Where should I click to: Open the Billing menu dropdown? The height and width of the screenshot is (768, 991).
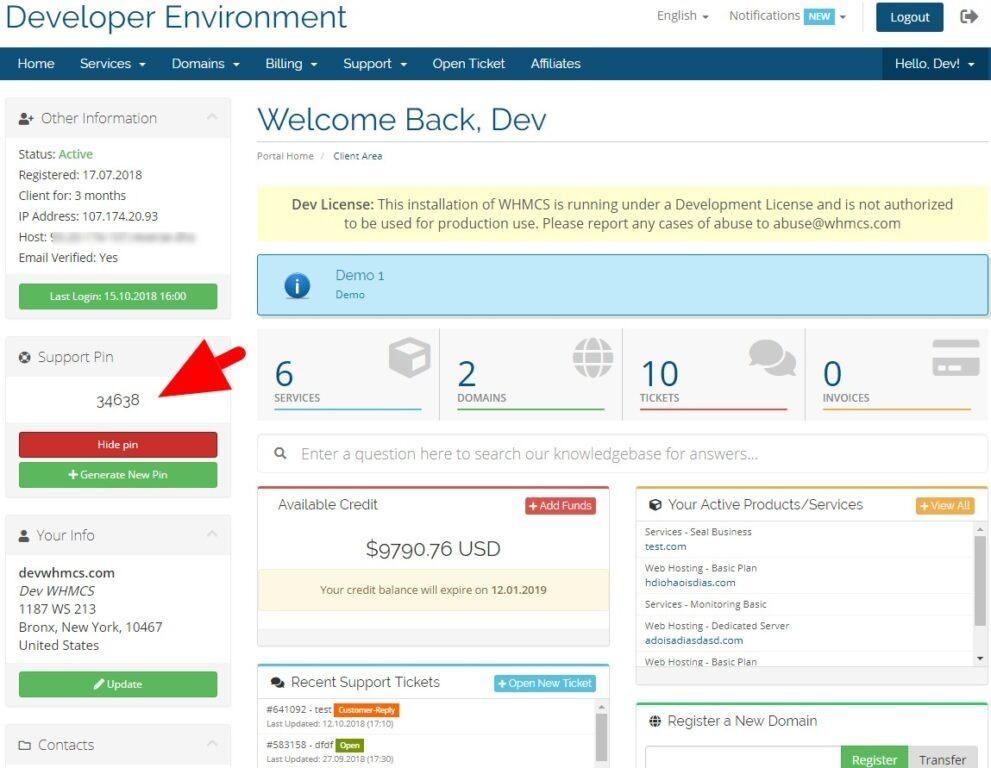[x=291, y=64]
